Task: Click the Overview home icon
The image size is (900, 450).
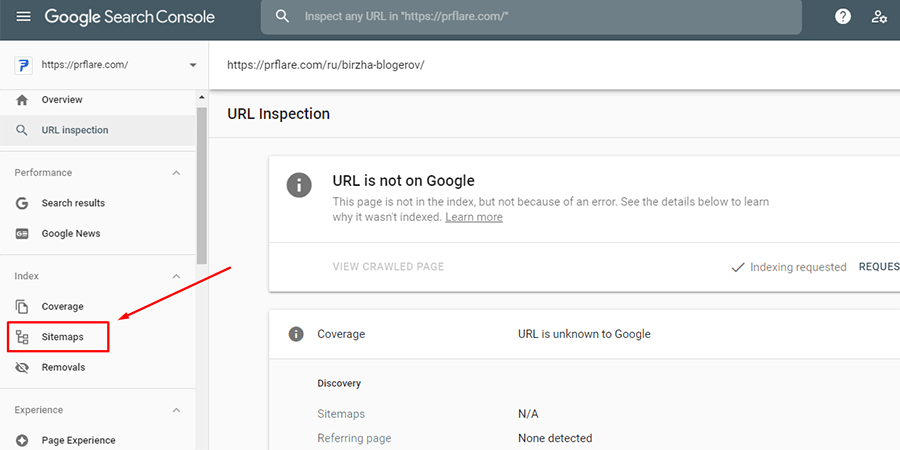Action: (22, 100)
